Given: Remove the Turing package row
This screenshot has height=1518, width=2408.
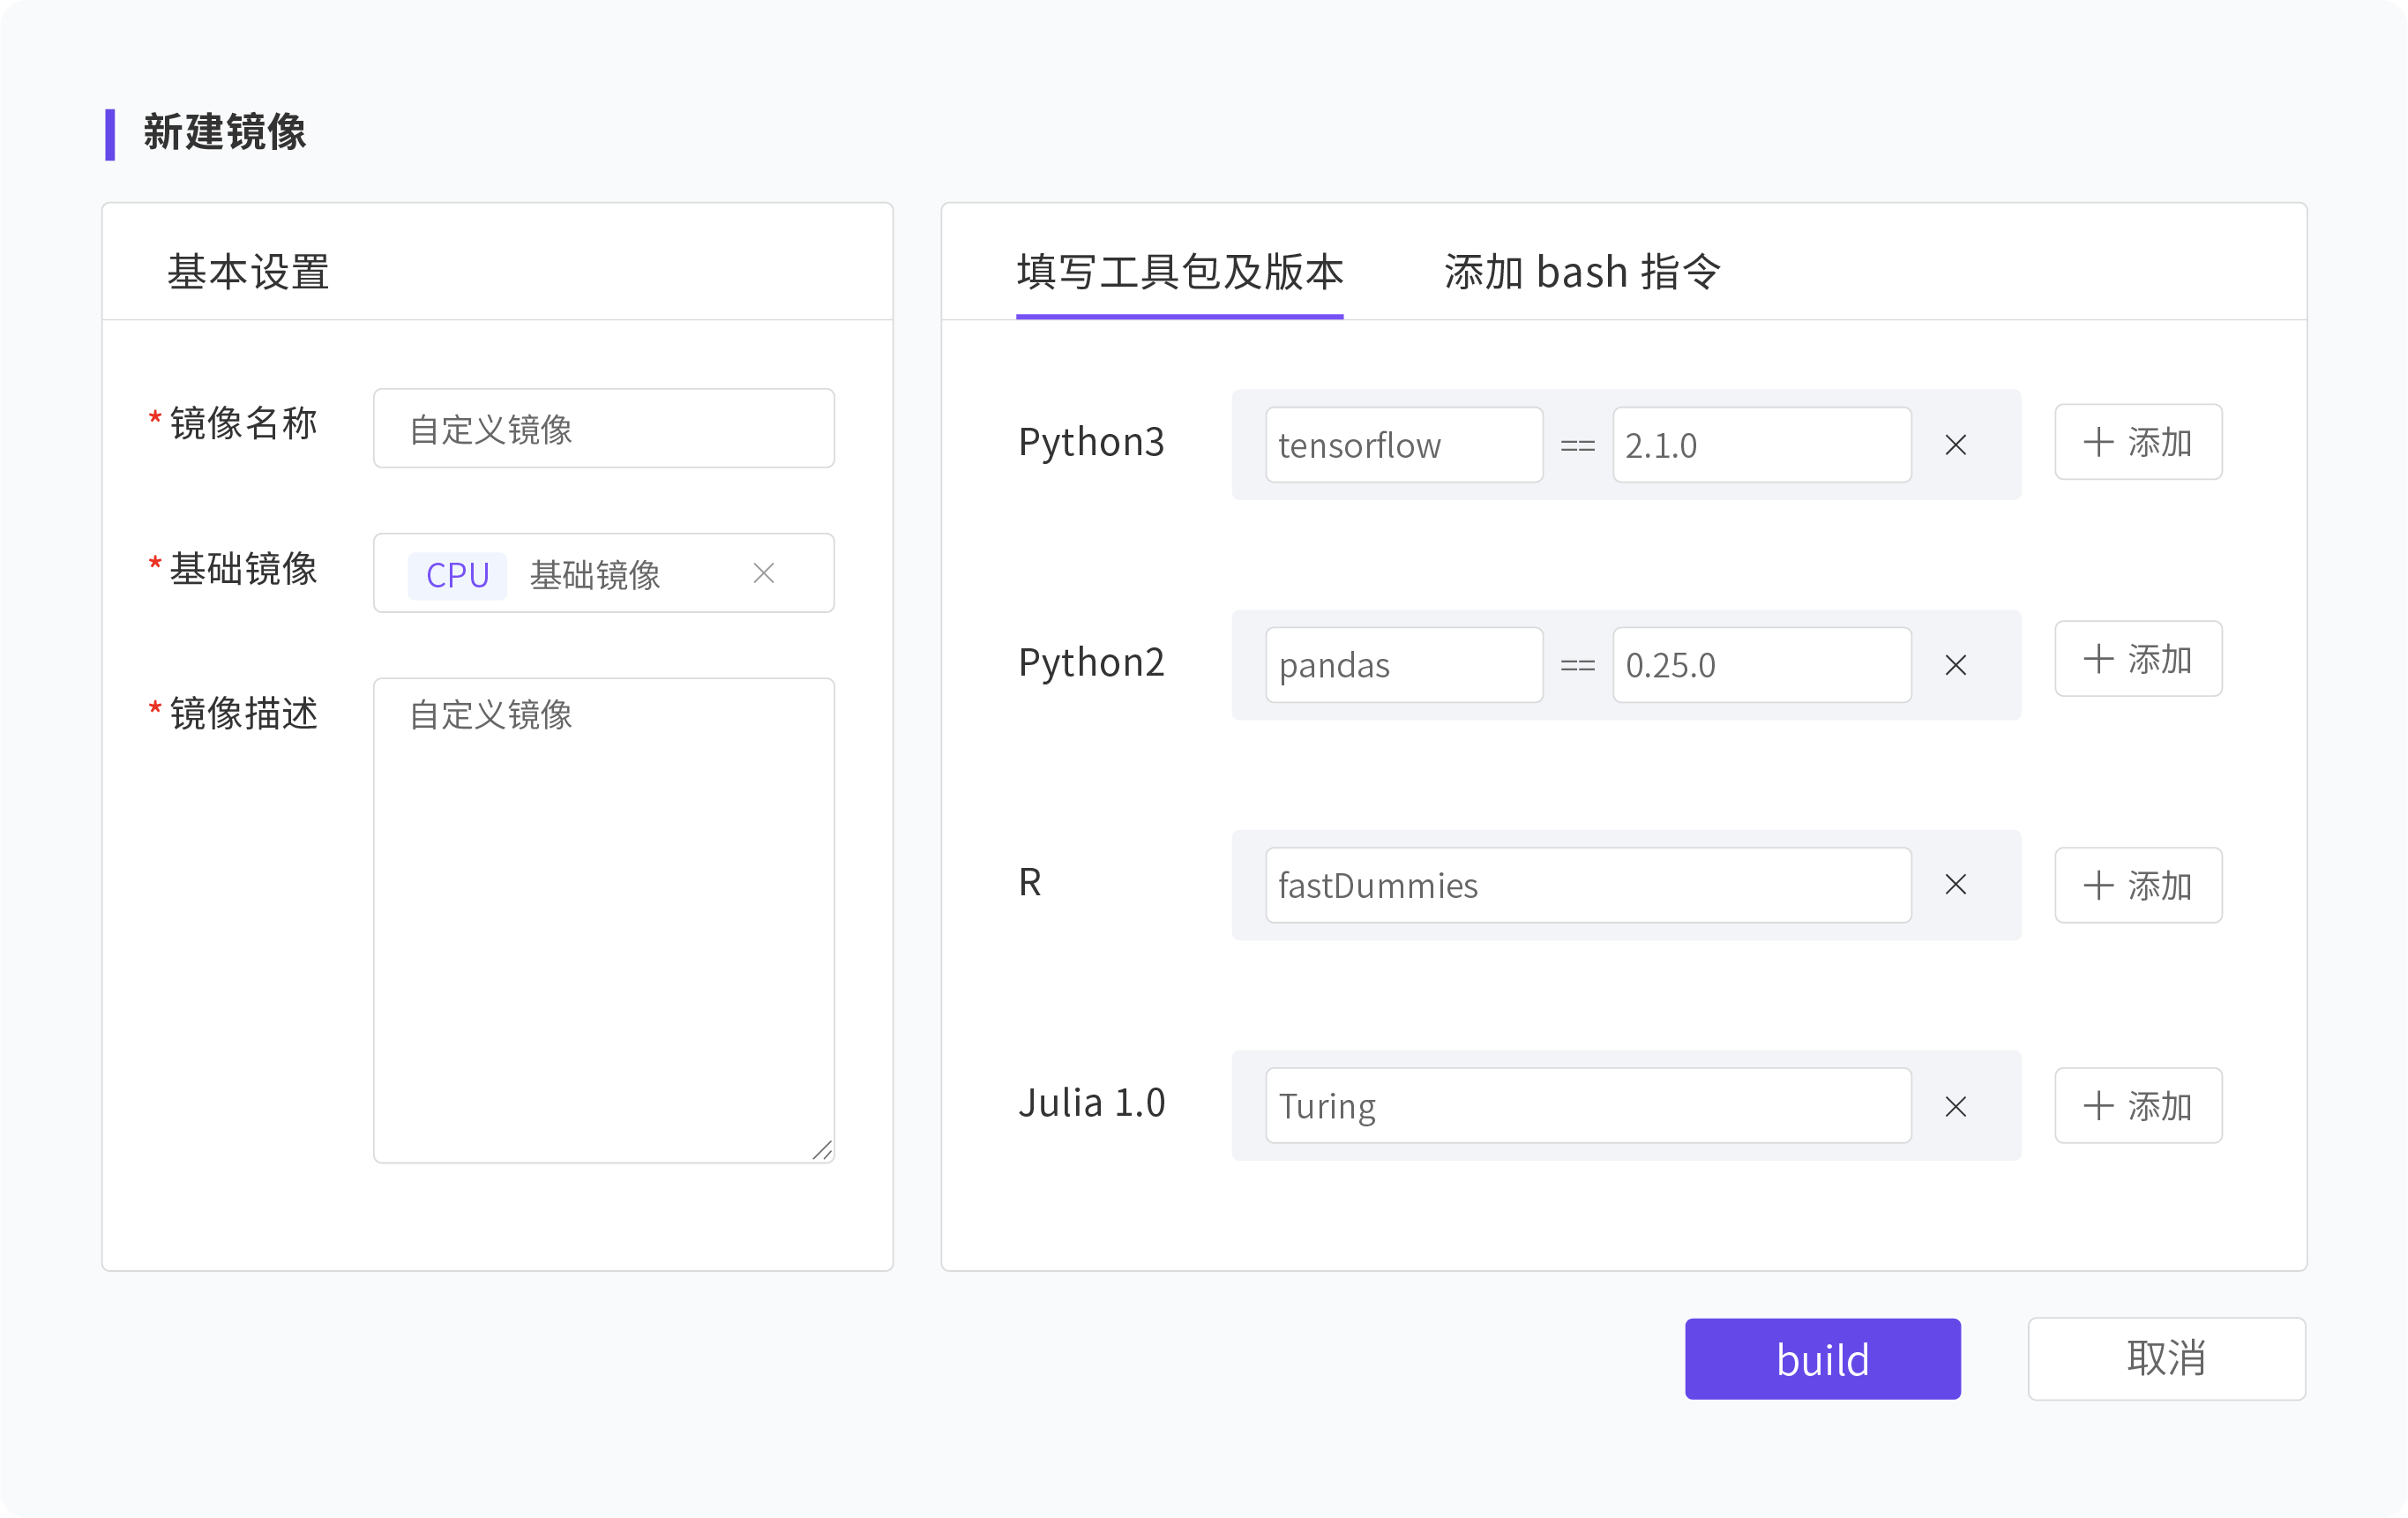Looking at the screenshot, I should click(x=1955, y=1106).
